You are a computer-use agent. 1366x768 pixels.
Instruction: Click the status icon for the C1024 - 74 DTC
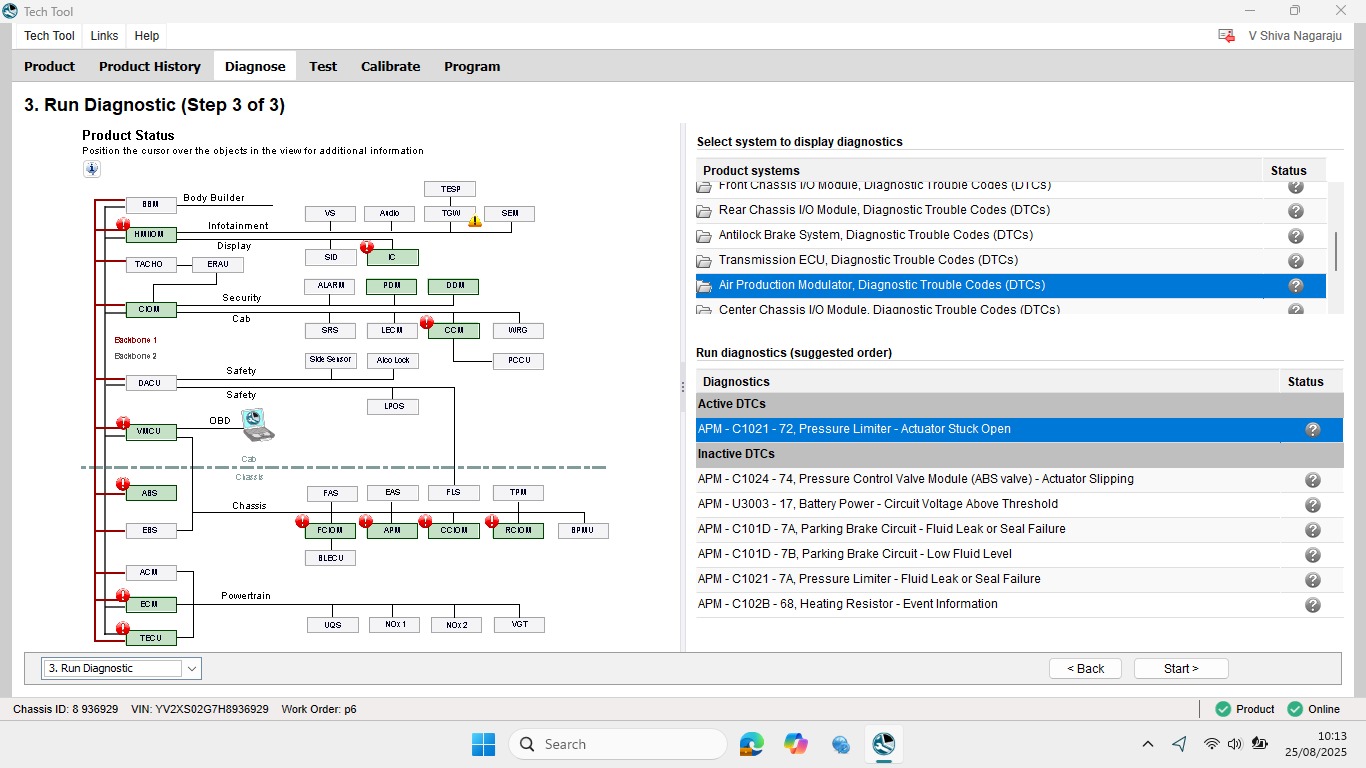pos(1313,480)
